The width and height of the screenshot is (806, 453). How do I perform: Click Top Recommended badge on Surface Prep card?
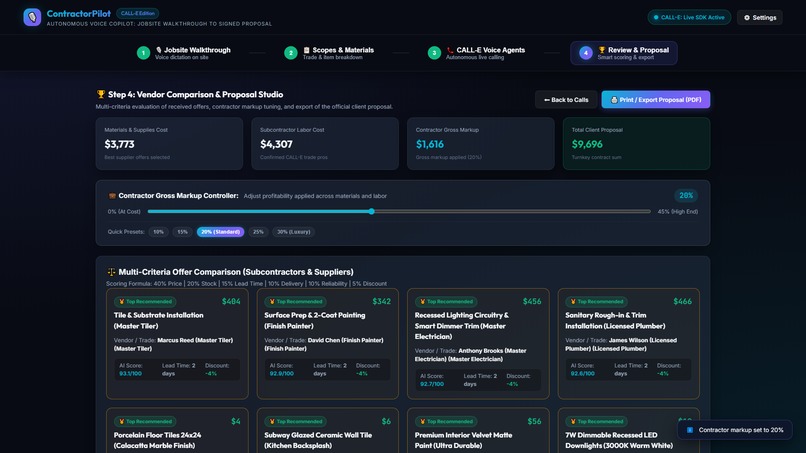tap(296, 302)
